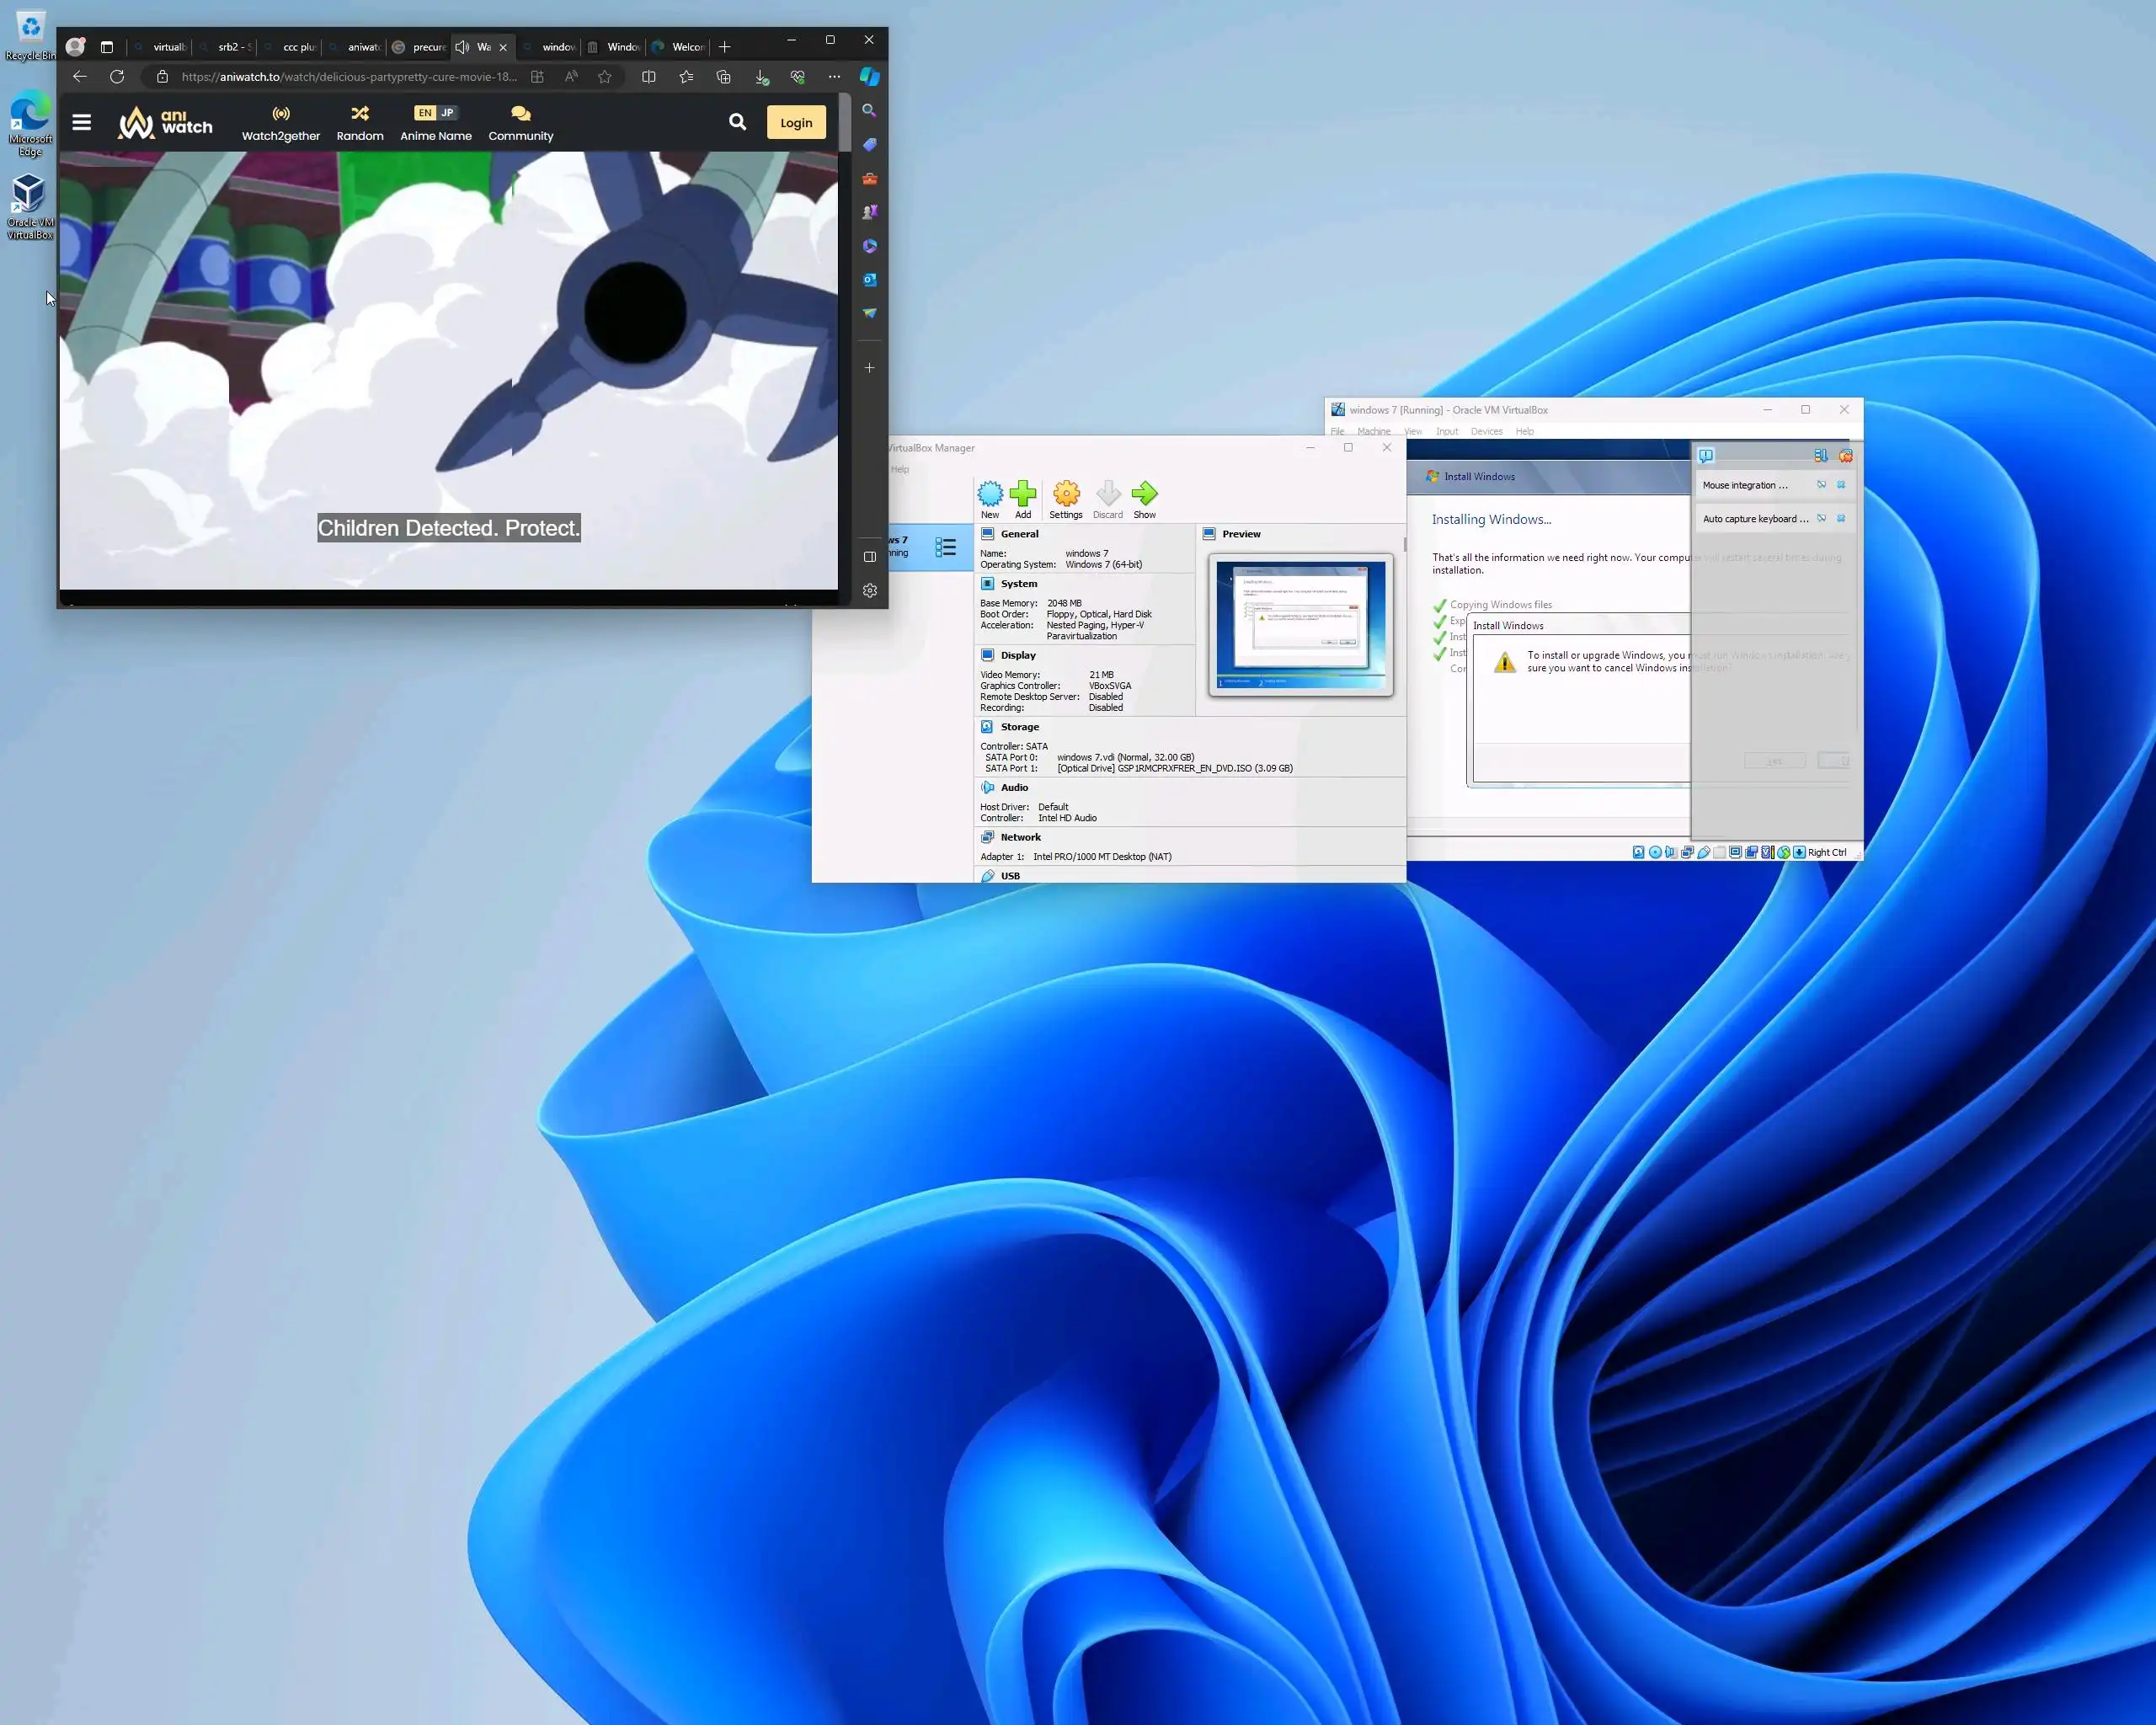Open Edge Settings and more ellipsis

[x=834, y=77]
